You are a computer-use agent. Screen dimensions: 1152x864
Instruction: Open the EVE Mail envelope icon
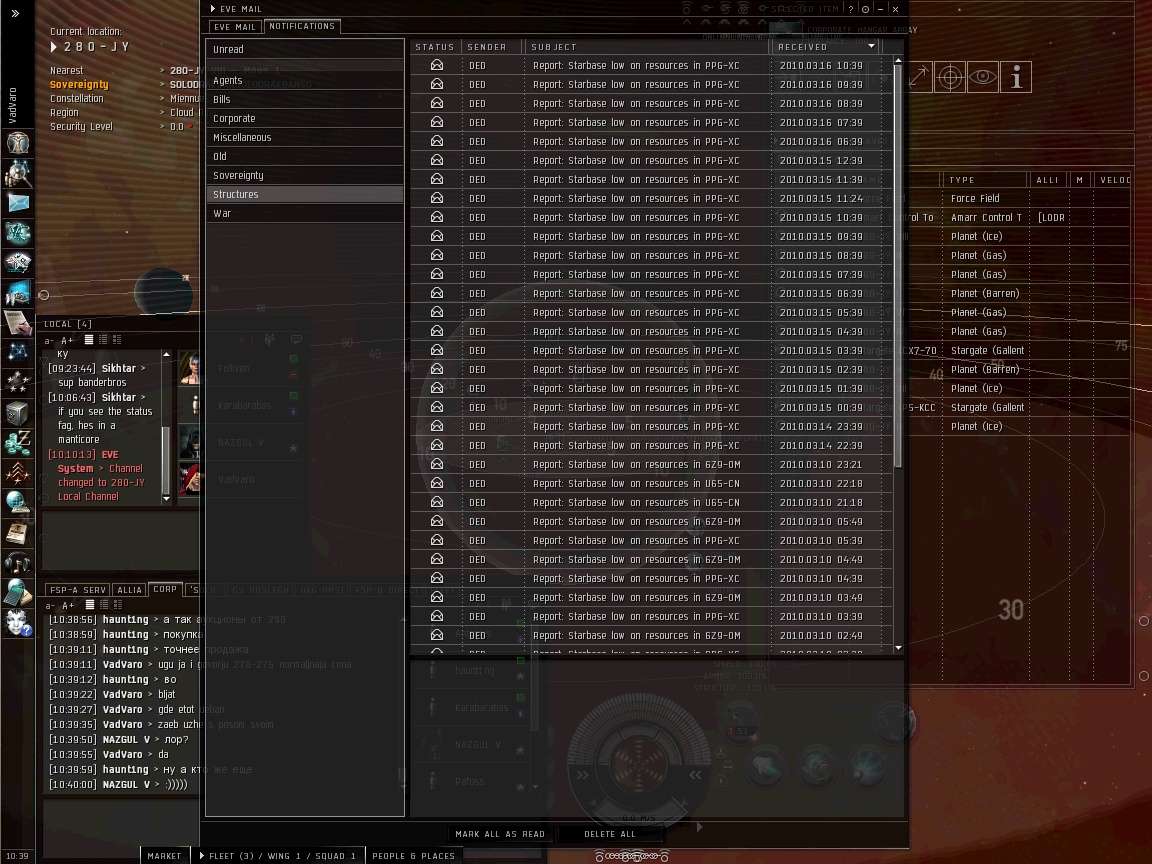point(18,203)
